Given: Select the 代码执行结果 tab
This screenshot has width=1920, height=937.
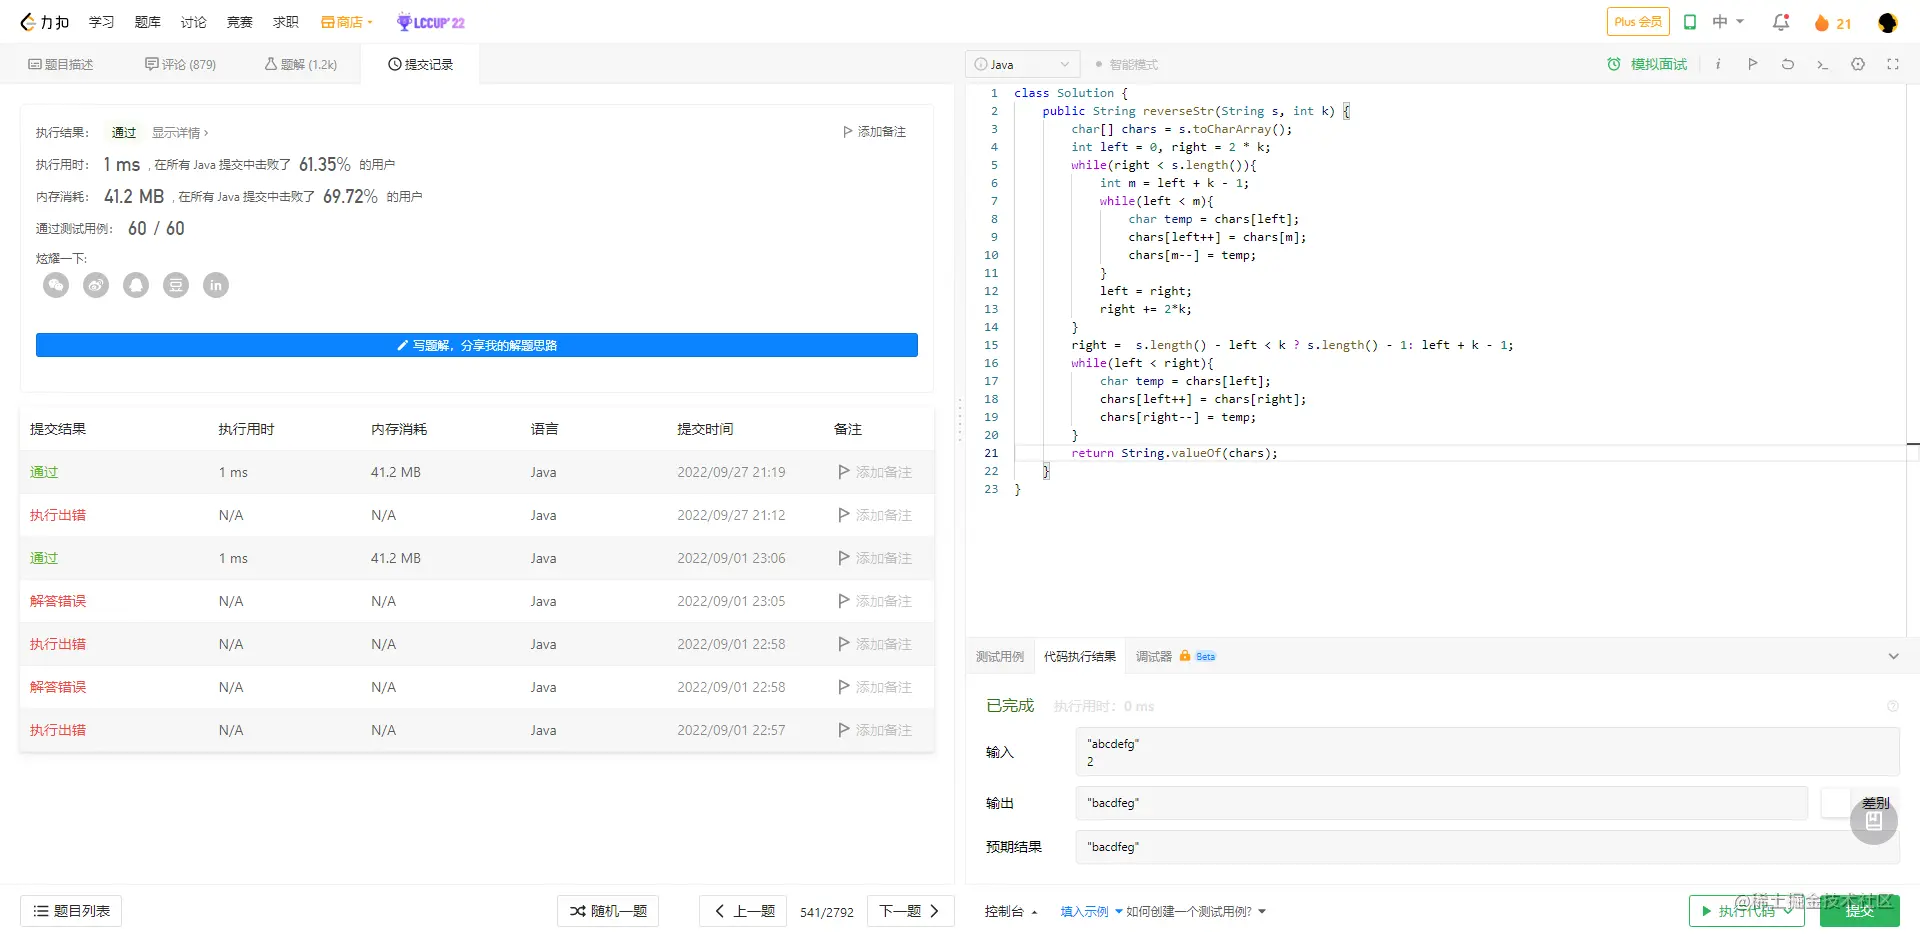Looking at the screenshot, I should pyautogui.click(x=1080, y=657).
